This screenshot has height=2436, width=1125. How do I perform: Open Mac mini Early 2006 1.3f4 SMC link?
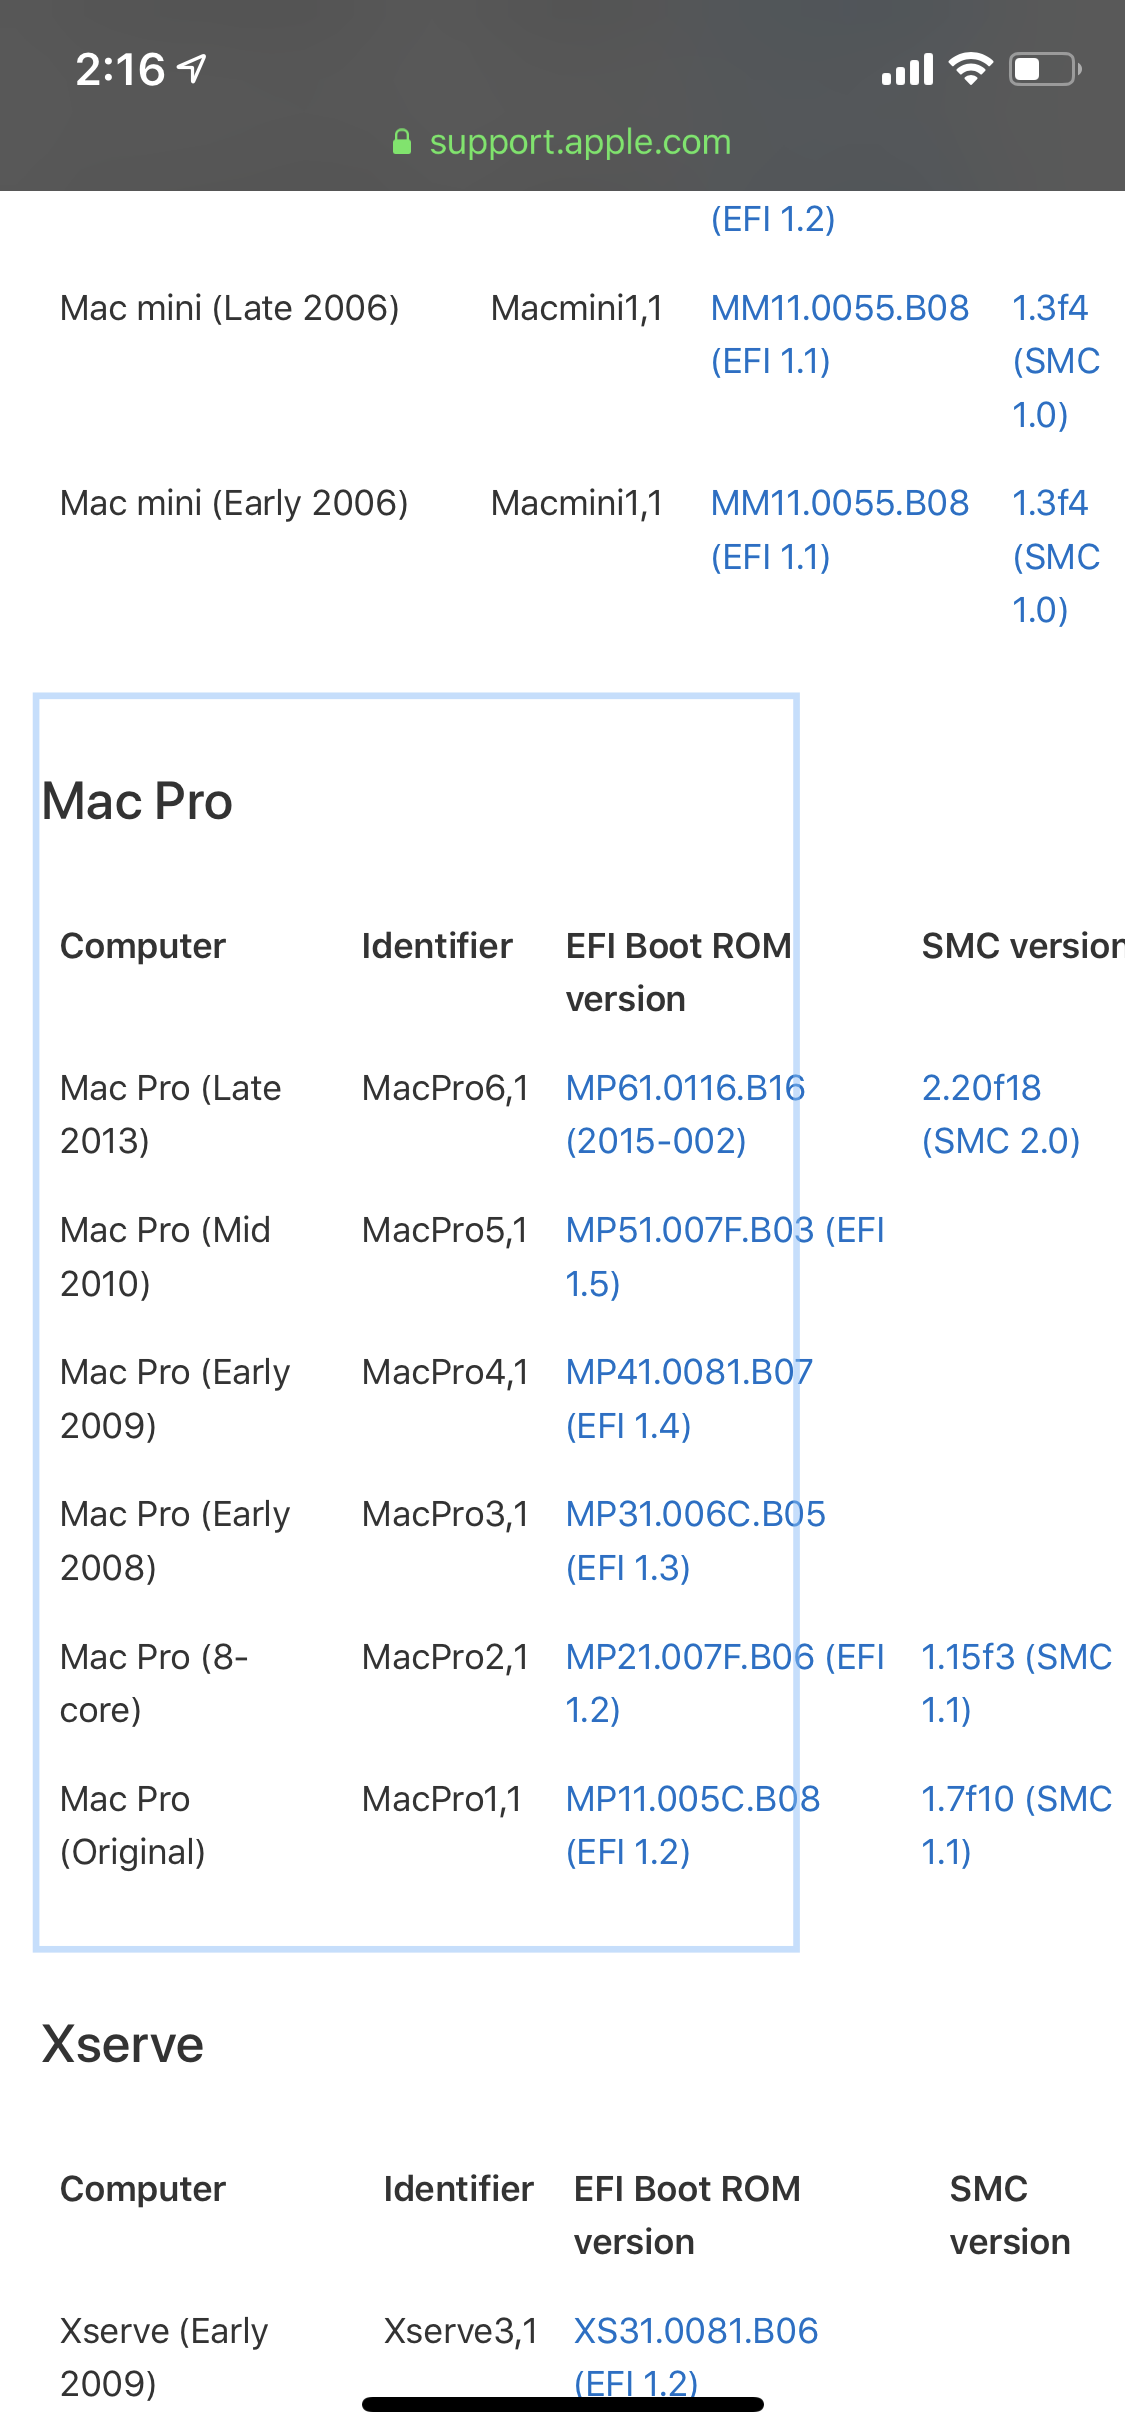click(1049, 504)
